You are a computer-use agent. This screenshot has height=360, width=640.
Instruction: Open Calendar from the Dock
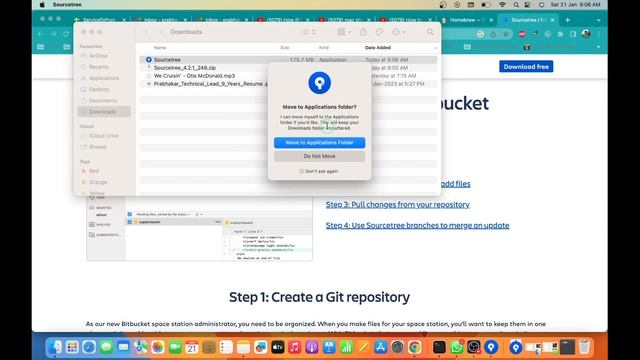coord(192,347)
